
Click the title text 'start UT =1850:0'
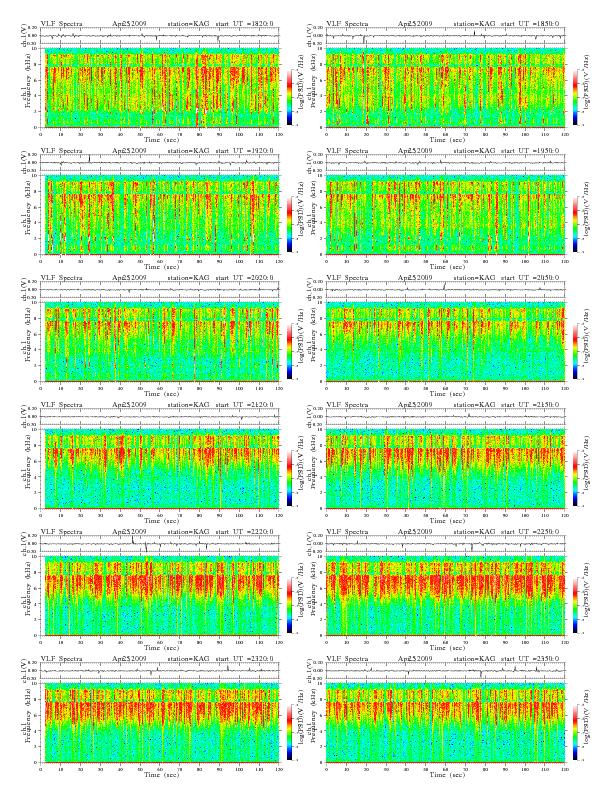pos(530,24)
